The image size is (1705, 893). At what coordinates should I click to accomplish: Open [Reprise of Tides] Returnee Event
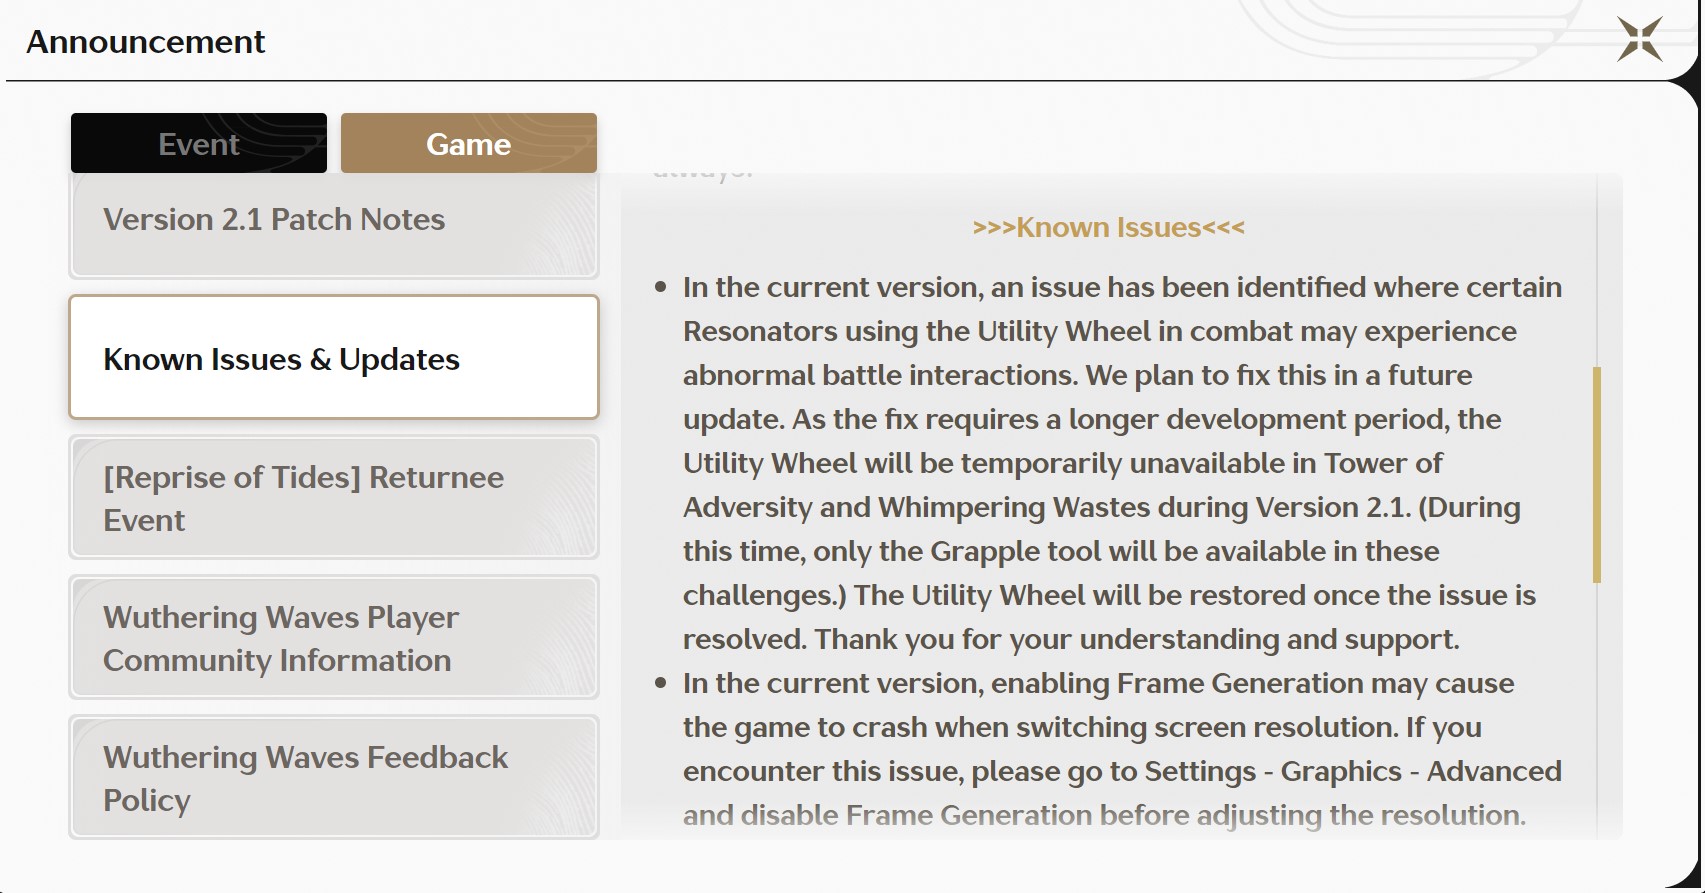pos(334,497)
